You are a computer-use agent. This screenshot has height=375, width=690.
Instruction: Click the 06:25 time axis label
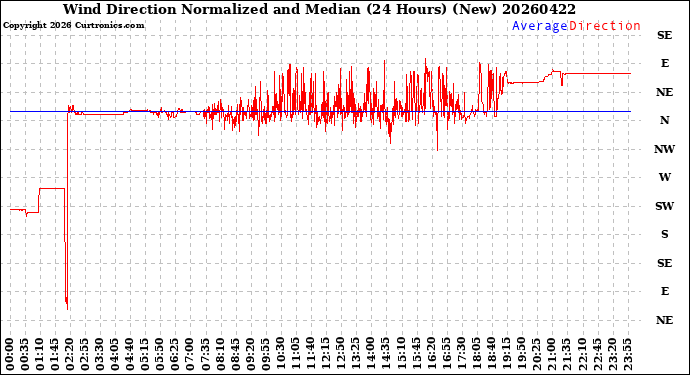(176, 354)
